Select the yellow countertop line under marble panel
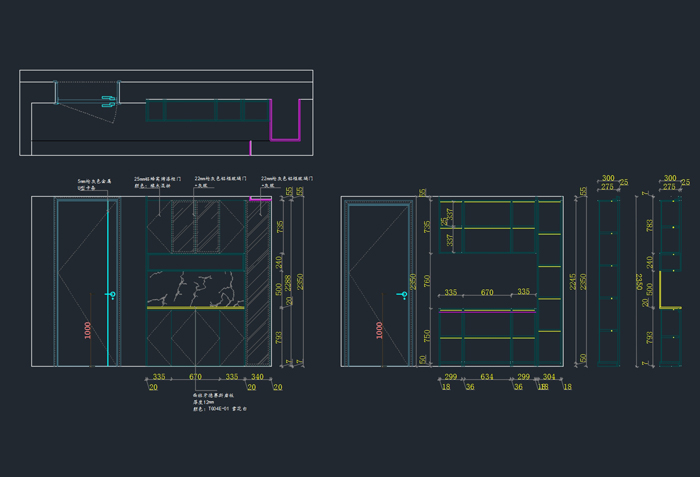This screenshot has width=700, height=477. (196, 309)
